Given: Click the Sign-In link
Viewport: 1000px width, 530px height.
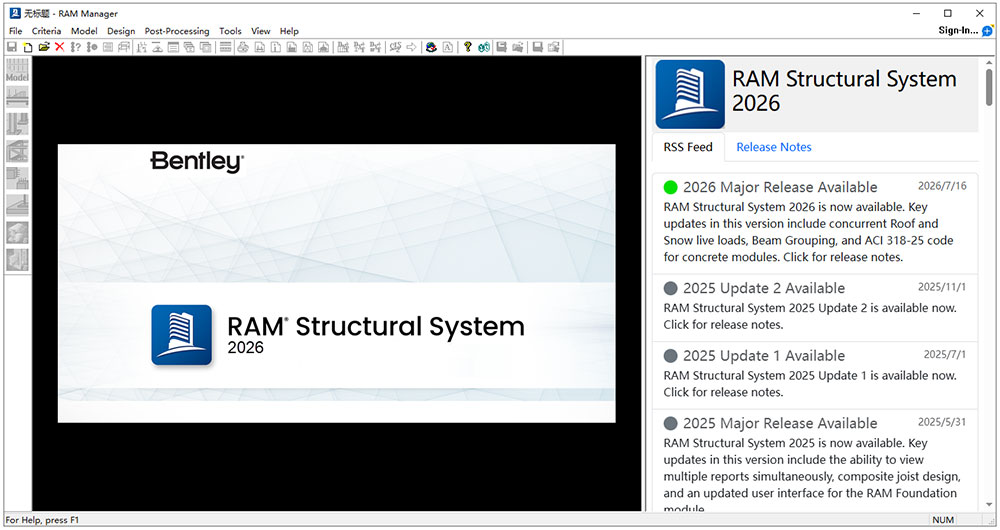Looking at the screenshot, I should tap(958, 30).
